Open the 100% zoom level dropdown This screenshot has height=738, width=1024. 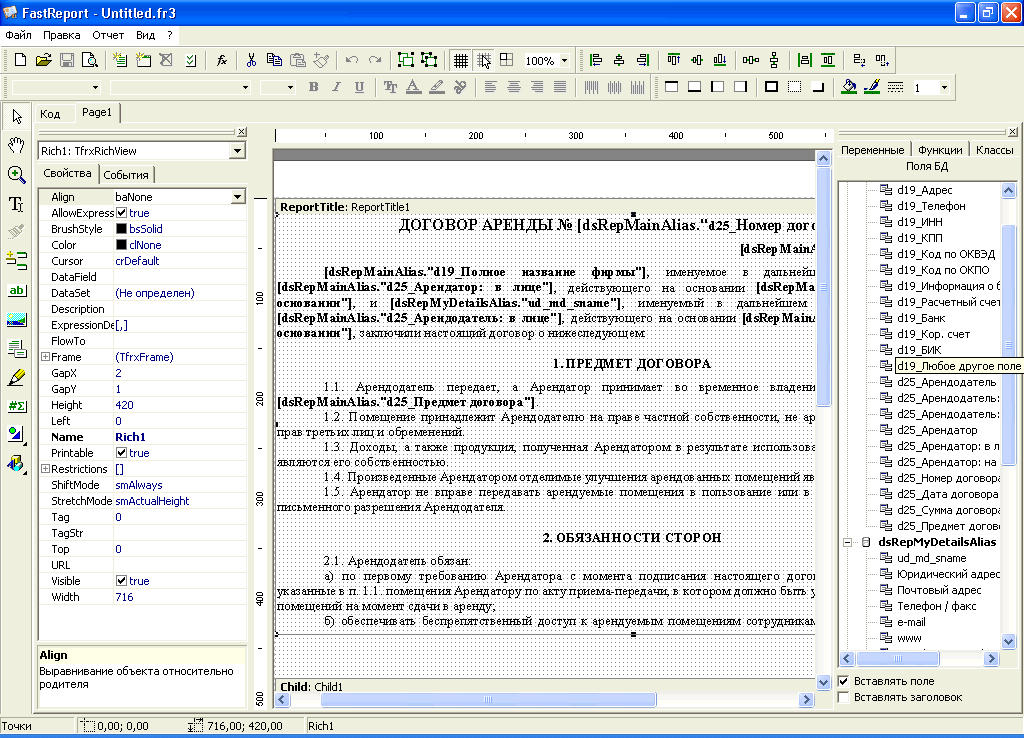click(564, 61)
